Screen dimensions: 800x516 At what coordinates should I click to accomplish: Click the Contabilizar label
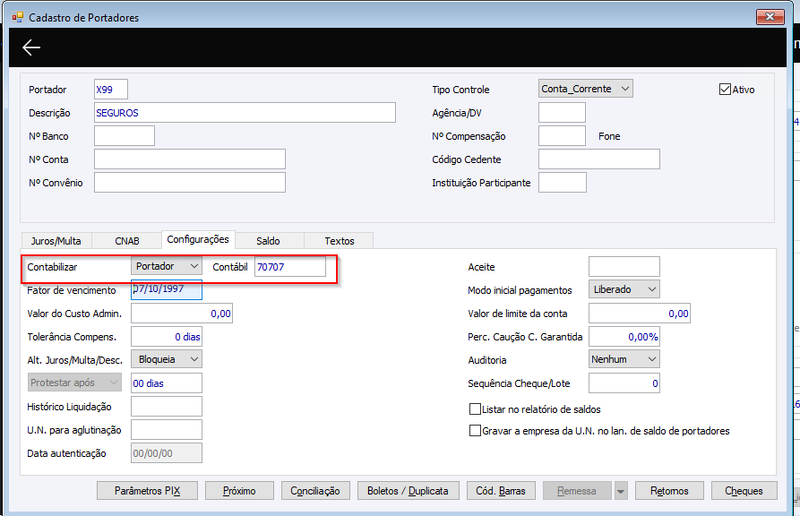coord(52,267)
